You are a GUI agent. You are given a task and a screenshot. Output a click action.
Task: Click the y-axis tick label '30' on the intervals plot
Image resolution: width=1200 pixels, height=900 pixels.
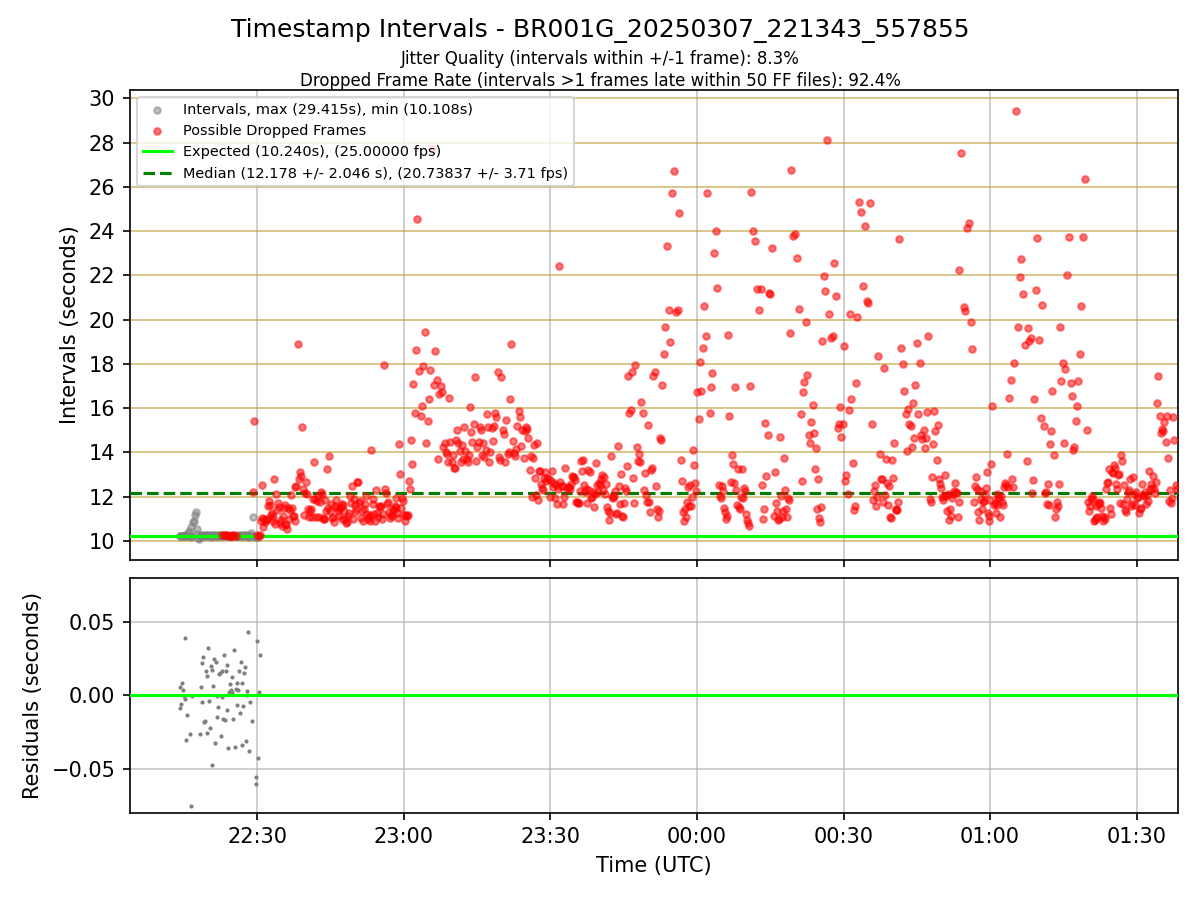[x=101, y=98]
